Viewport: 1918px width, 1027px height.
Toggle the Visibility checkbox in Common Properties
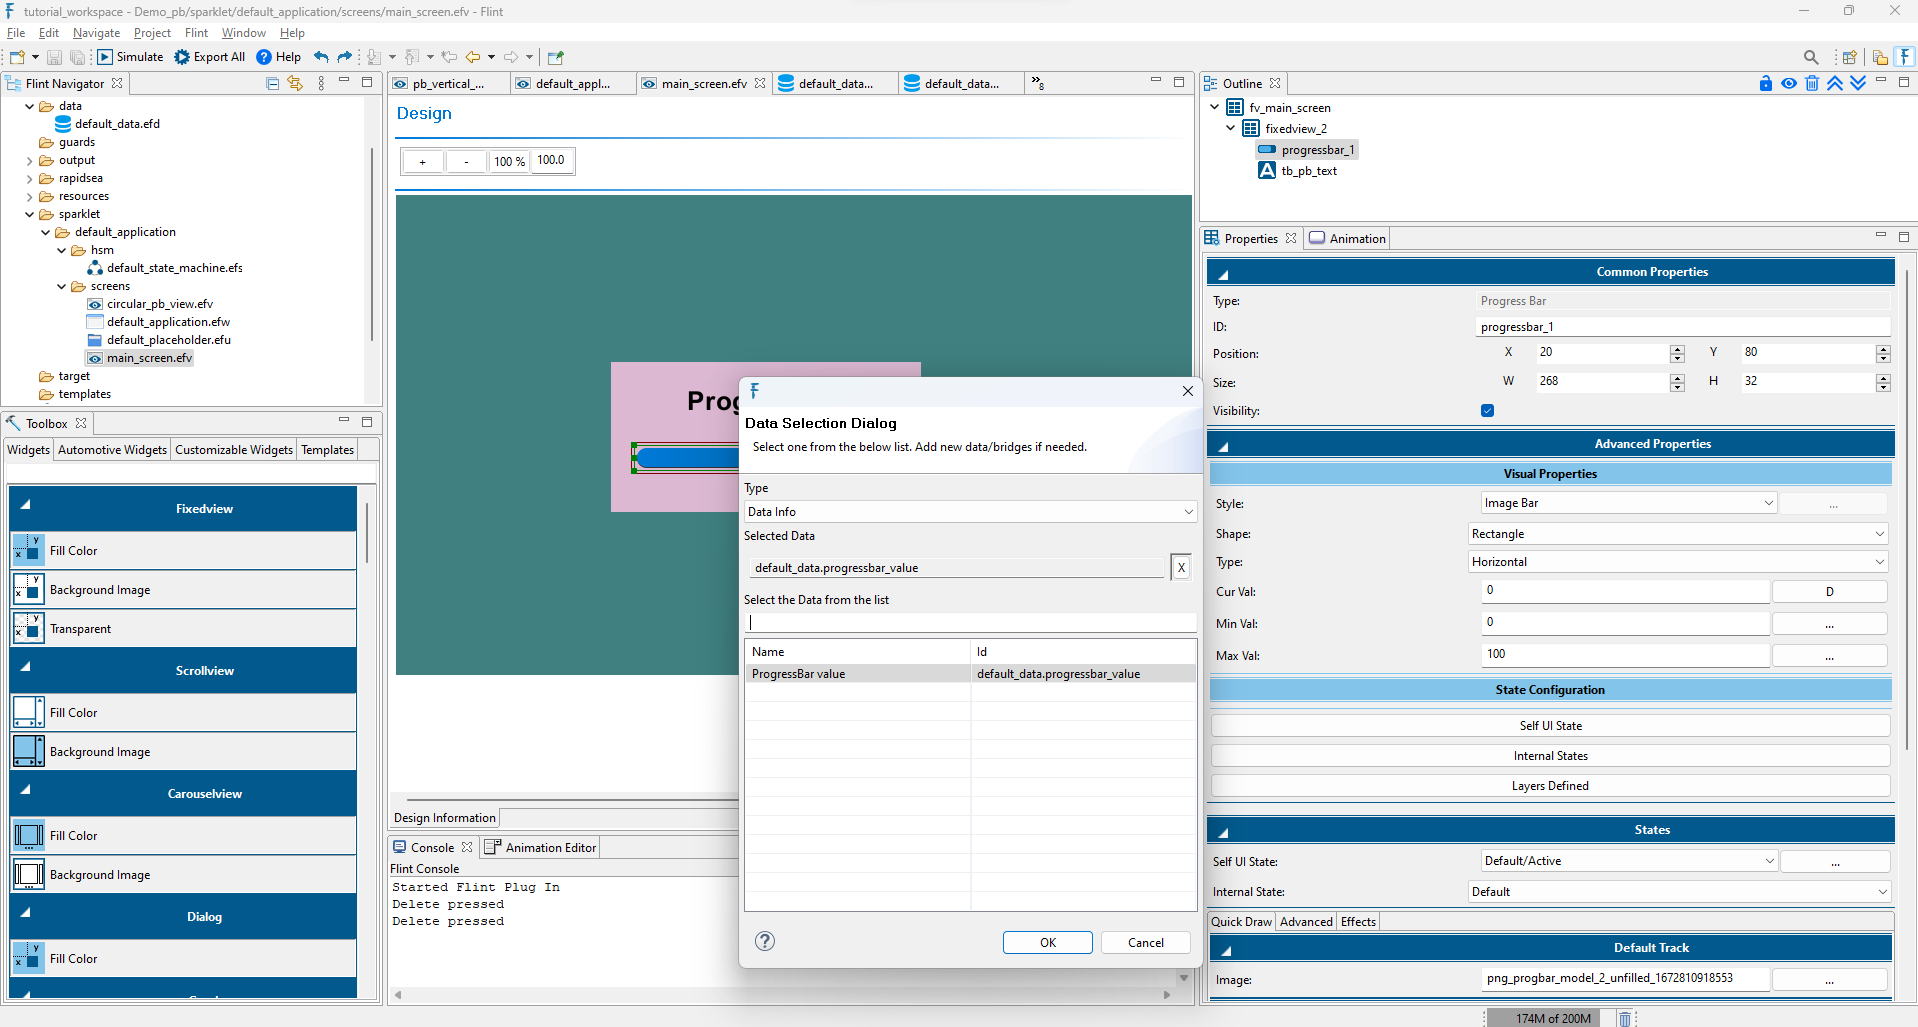coord(1487,410)
